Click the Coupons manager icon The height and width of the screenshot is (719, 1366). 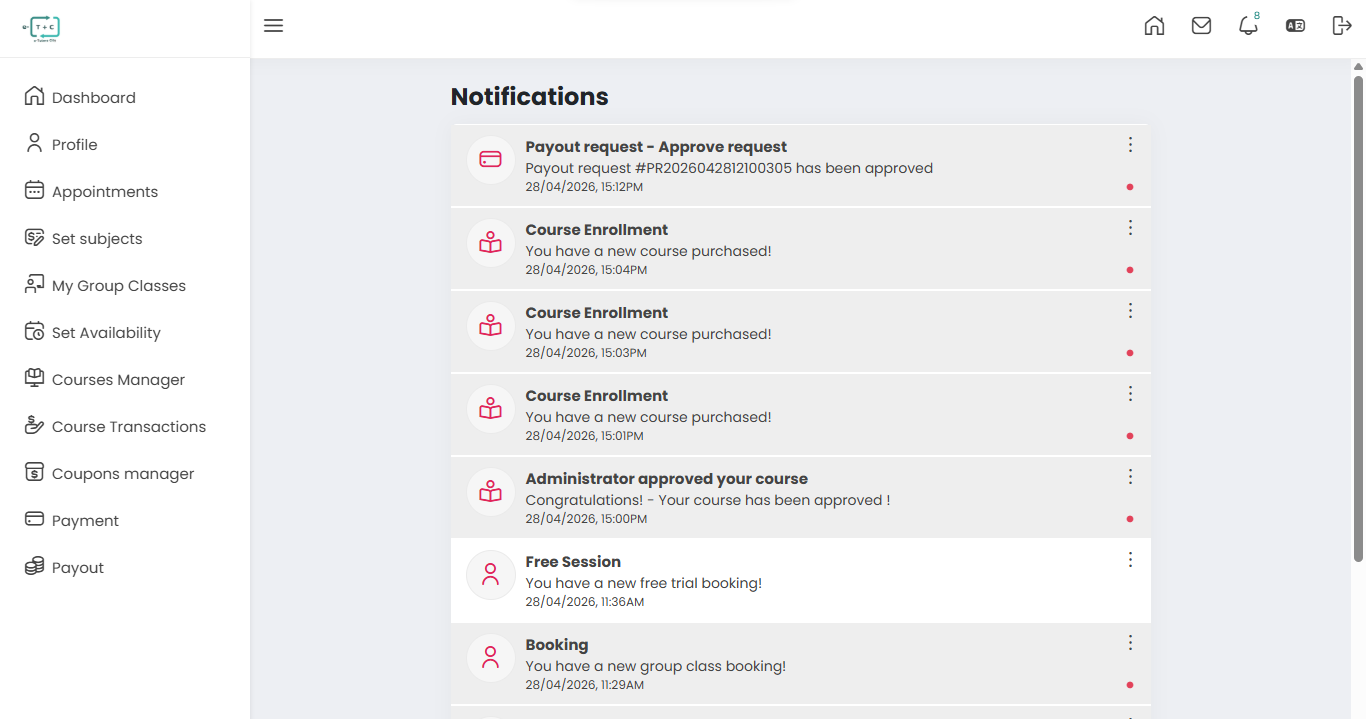(x=34, y=472)
